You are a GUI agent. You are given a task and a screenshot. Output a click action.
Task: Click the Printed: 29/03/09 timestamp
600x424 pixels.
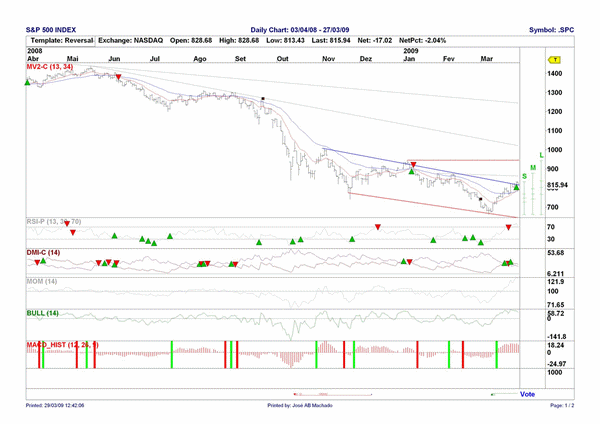pos(55,405)
